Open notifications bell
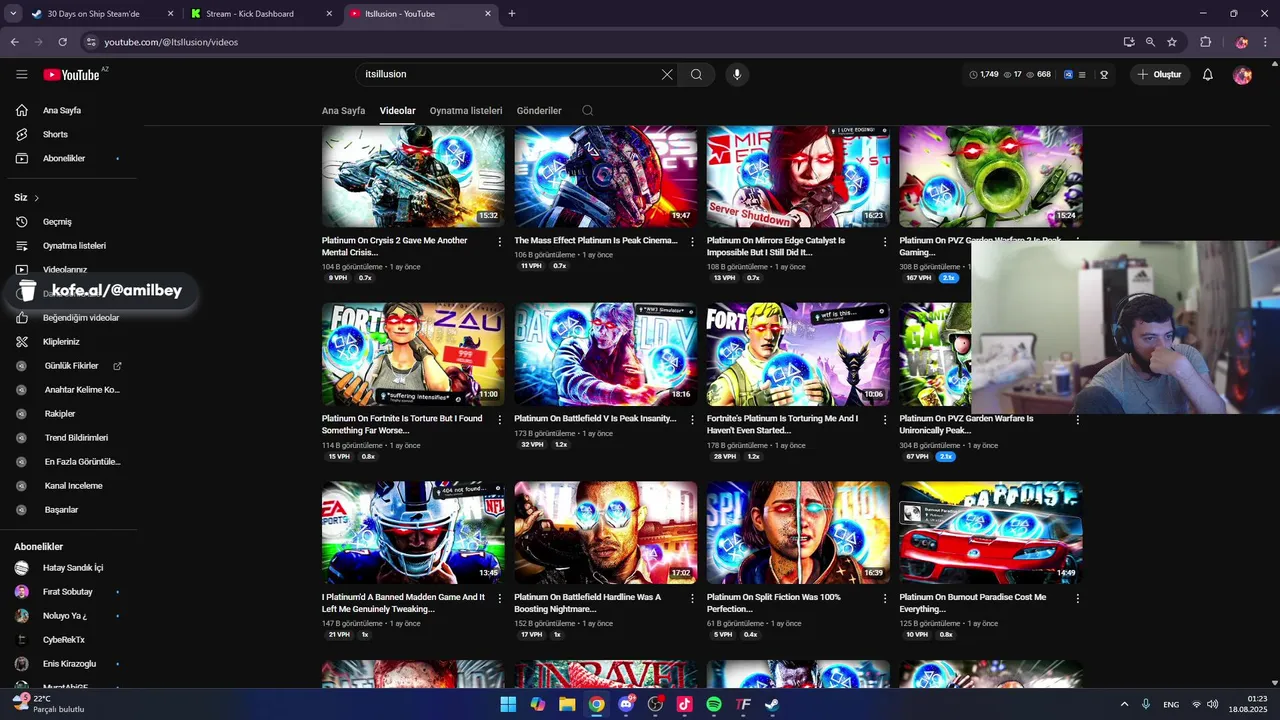Image resolution: width=1280 pixels, height=720 pixels. [1207, 74]
